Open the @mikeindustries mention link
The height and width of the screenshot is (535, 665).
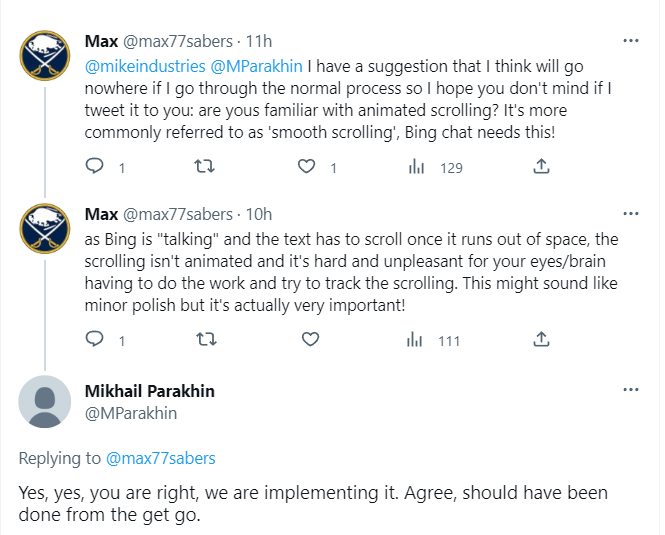[x=145, y=66]
